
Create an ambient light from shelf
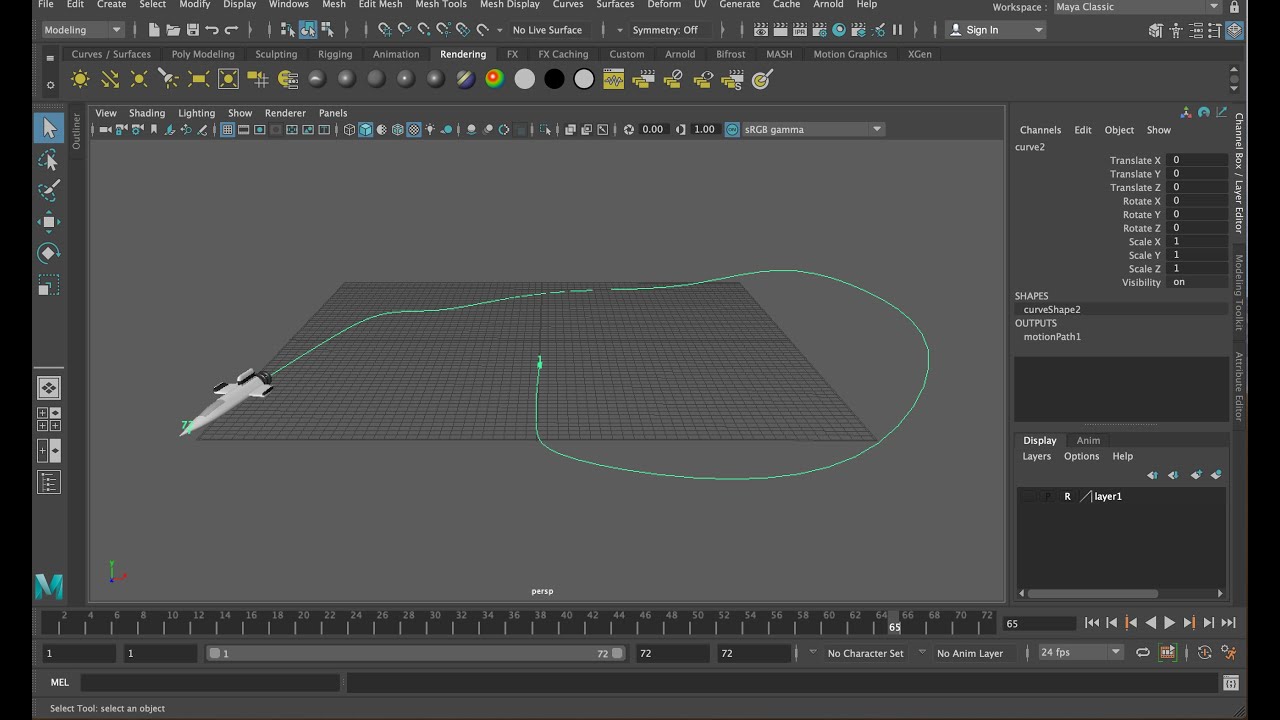click(x=81, y=79)
